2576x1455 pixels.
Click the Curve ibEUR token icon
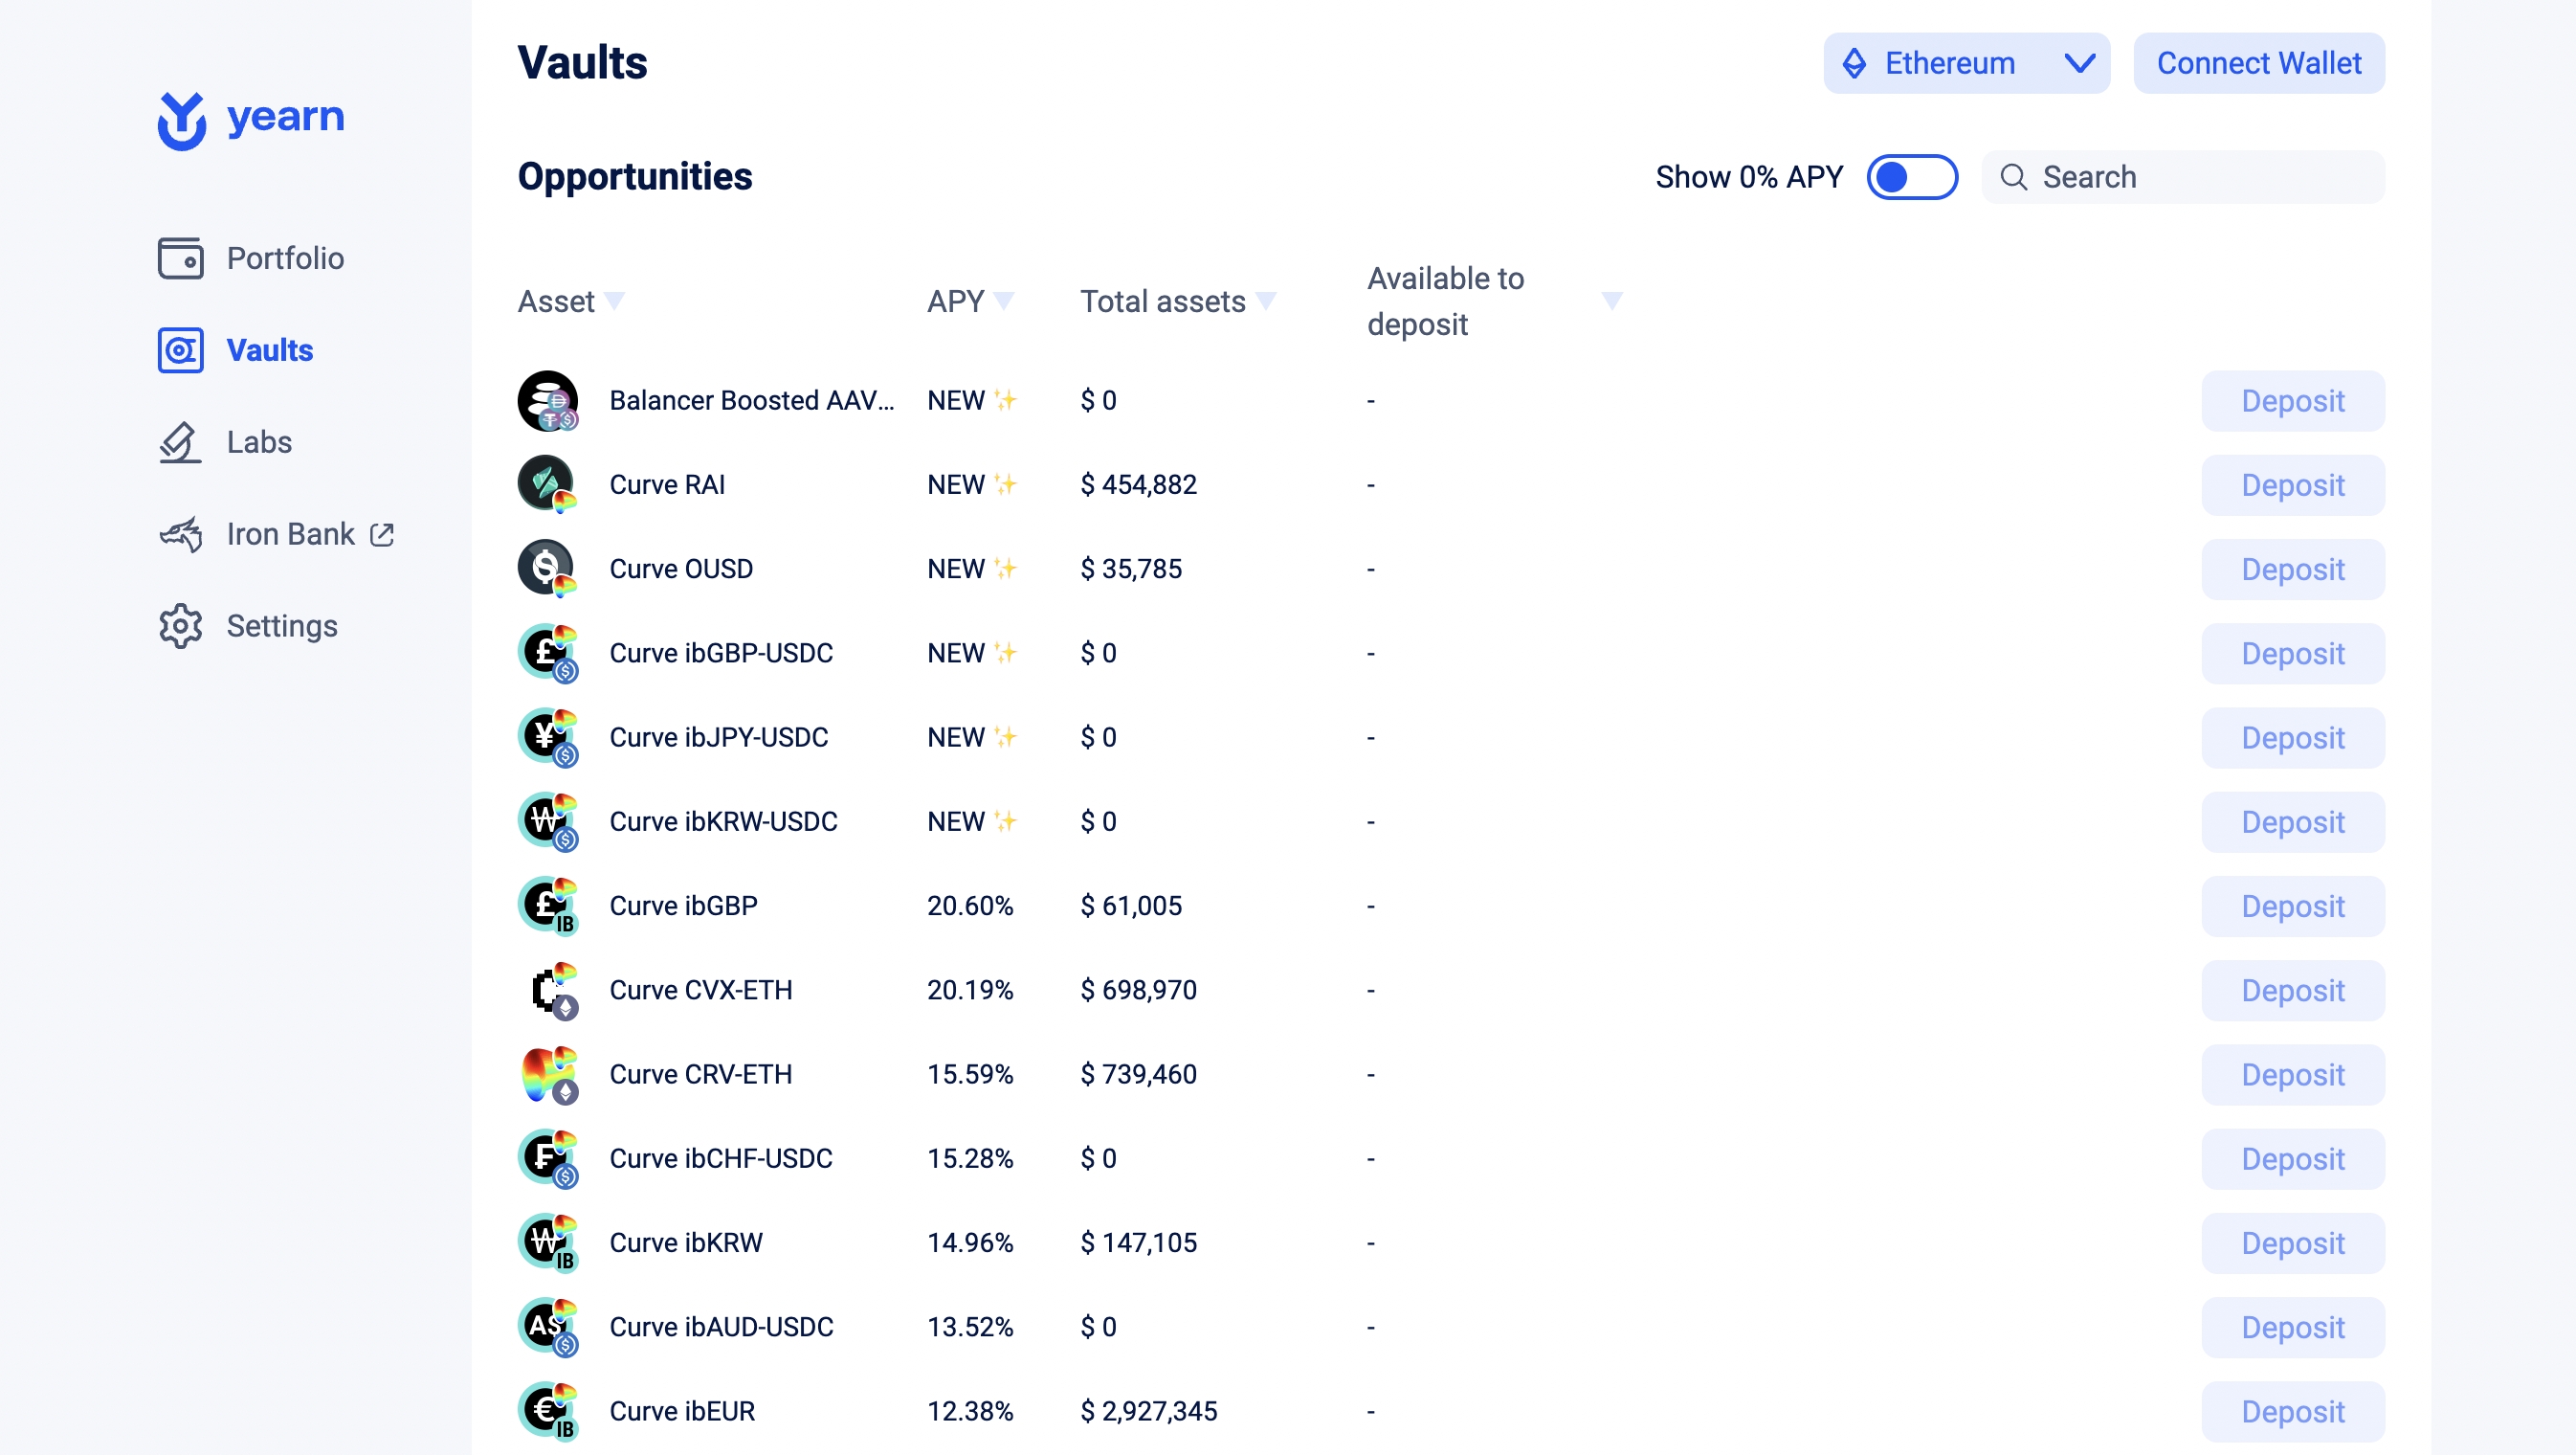click(x=548, y=1411)
